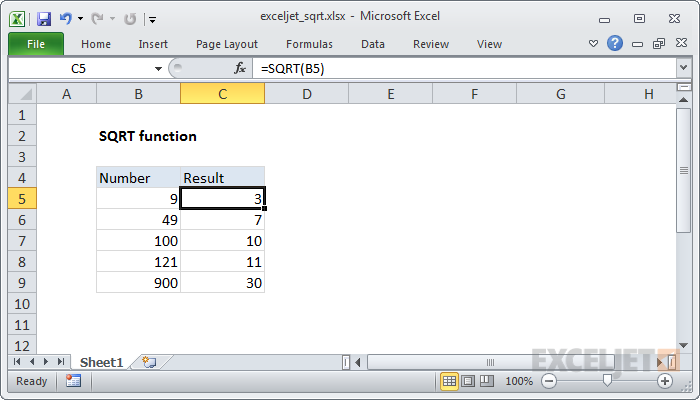Click the Result header cell
Image resolution: width=700 pixels, height=400 pixels.
click(222, 178)
